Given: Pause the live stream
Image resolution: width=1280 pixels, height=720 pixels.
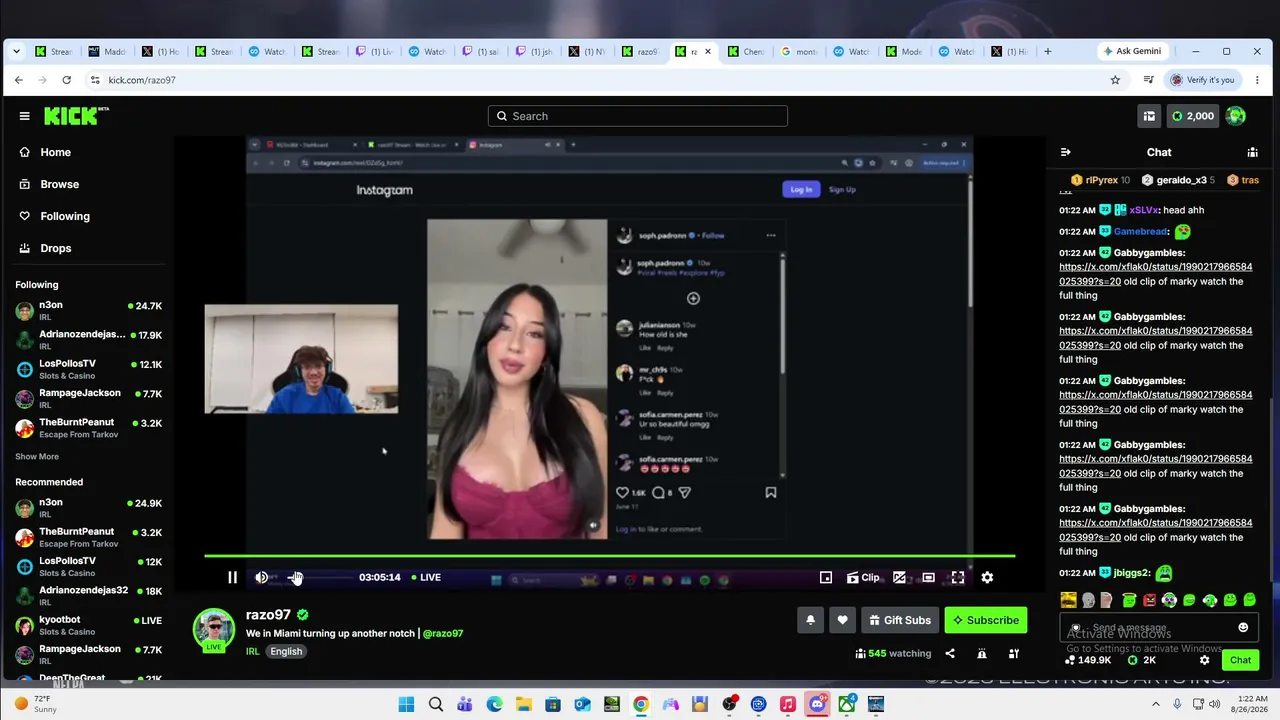Looking at the screenshot, I should 232,577.
